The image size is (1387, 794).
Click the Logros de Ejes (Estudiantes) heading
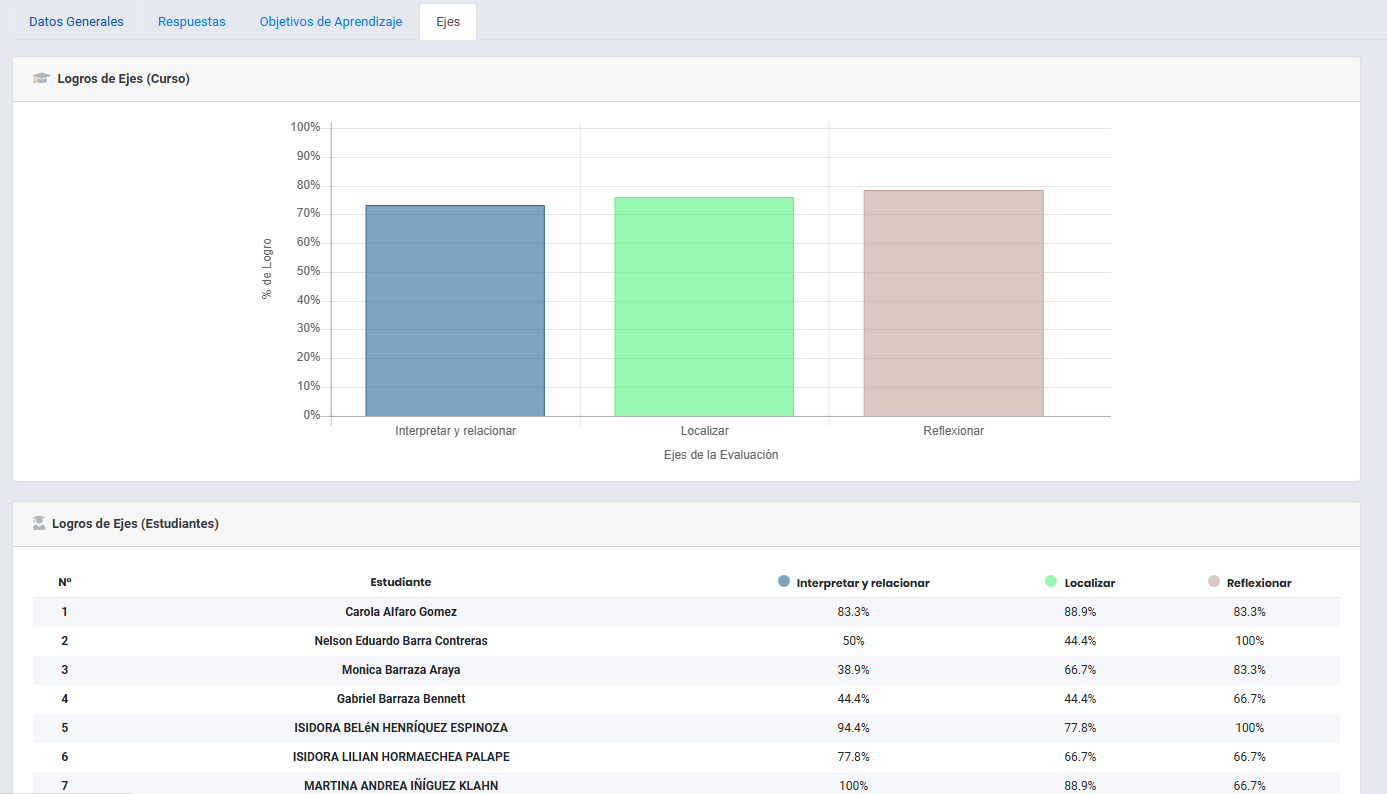pyautogui.click(x=135, y=523)
